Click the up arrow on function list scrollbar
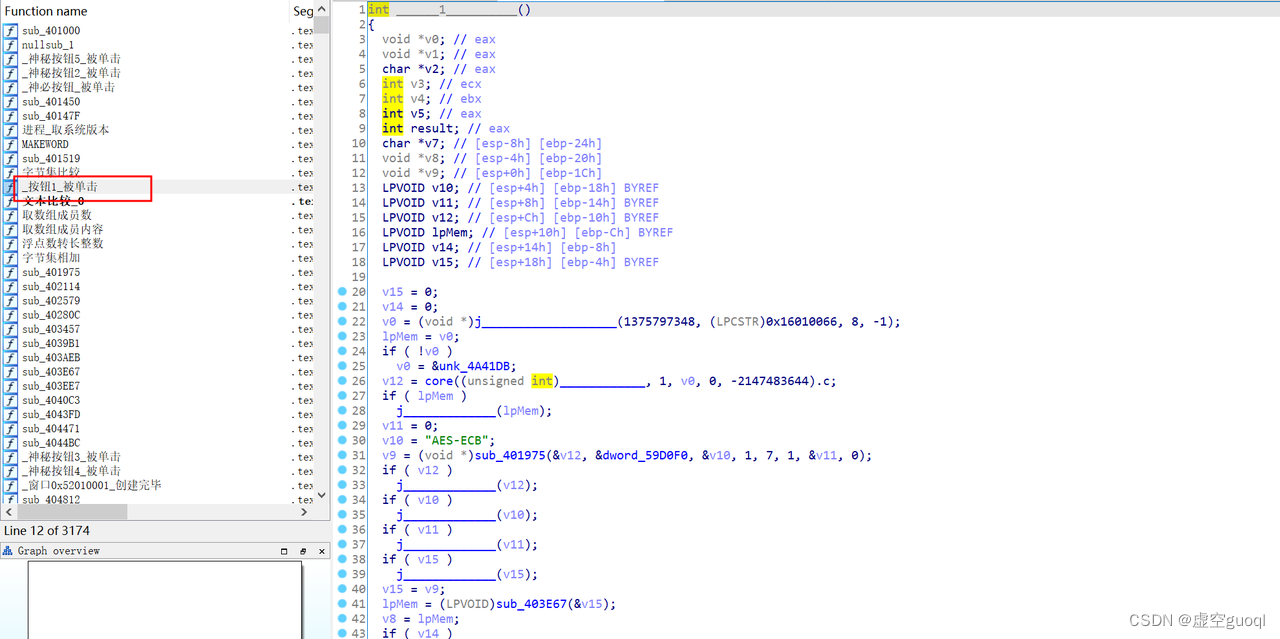The height and width of the screenshot is (639, 1280). pos(320,10)
